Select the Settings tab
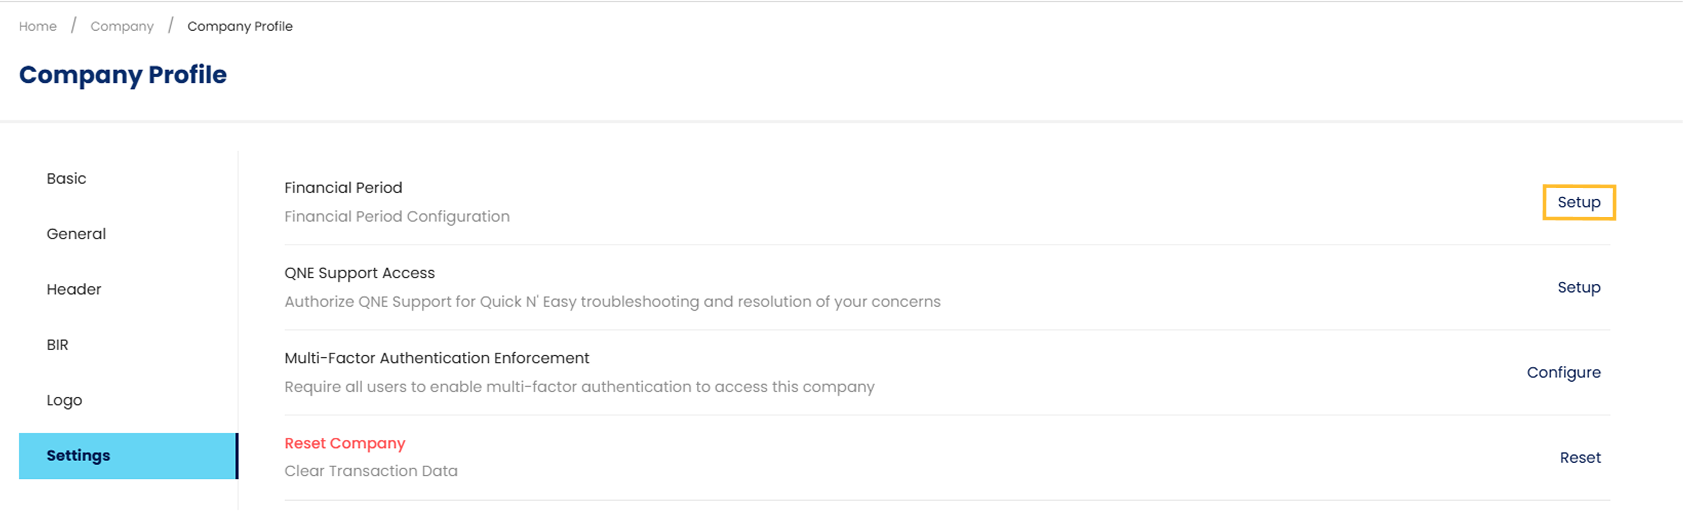Viewport: 1683px width, 512px height. (79, 456)
